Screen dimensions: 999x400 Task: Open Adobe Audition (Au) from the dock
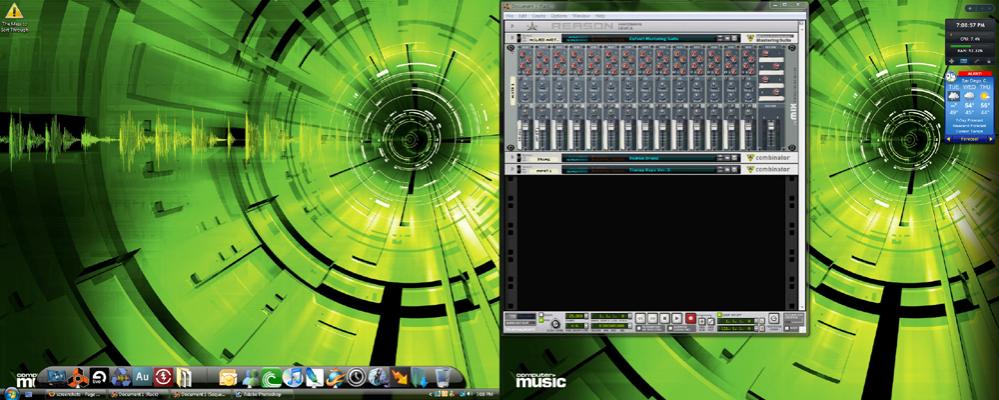[x=142, y=378]
